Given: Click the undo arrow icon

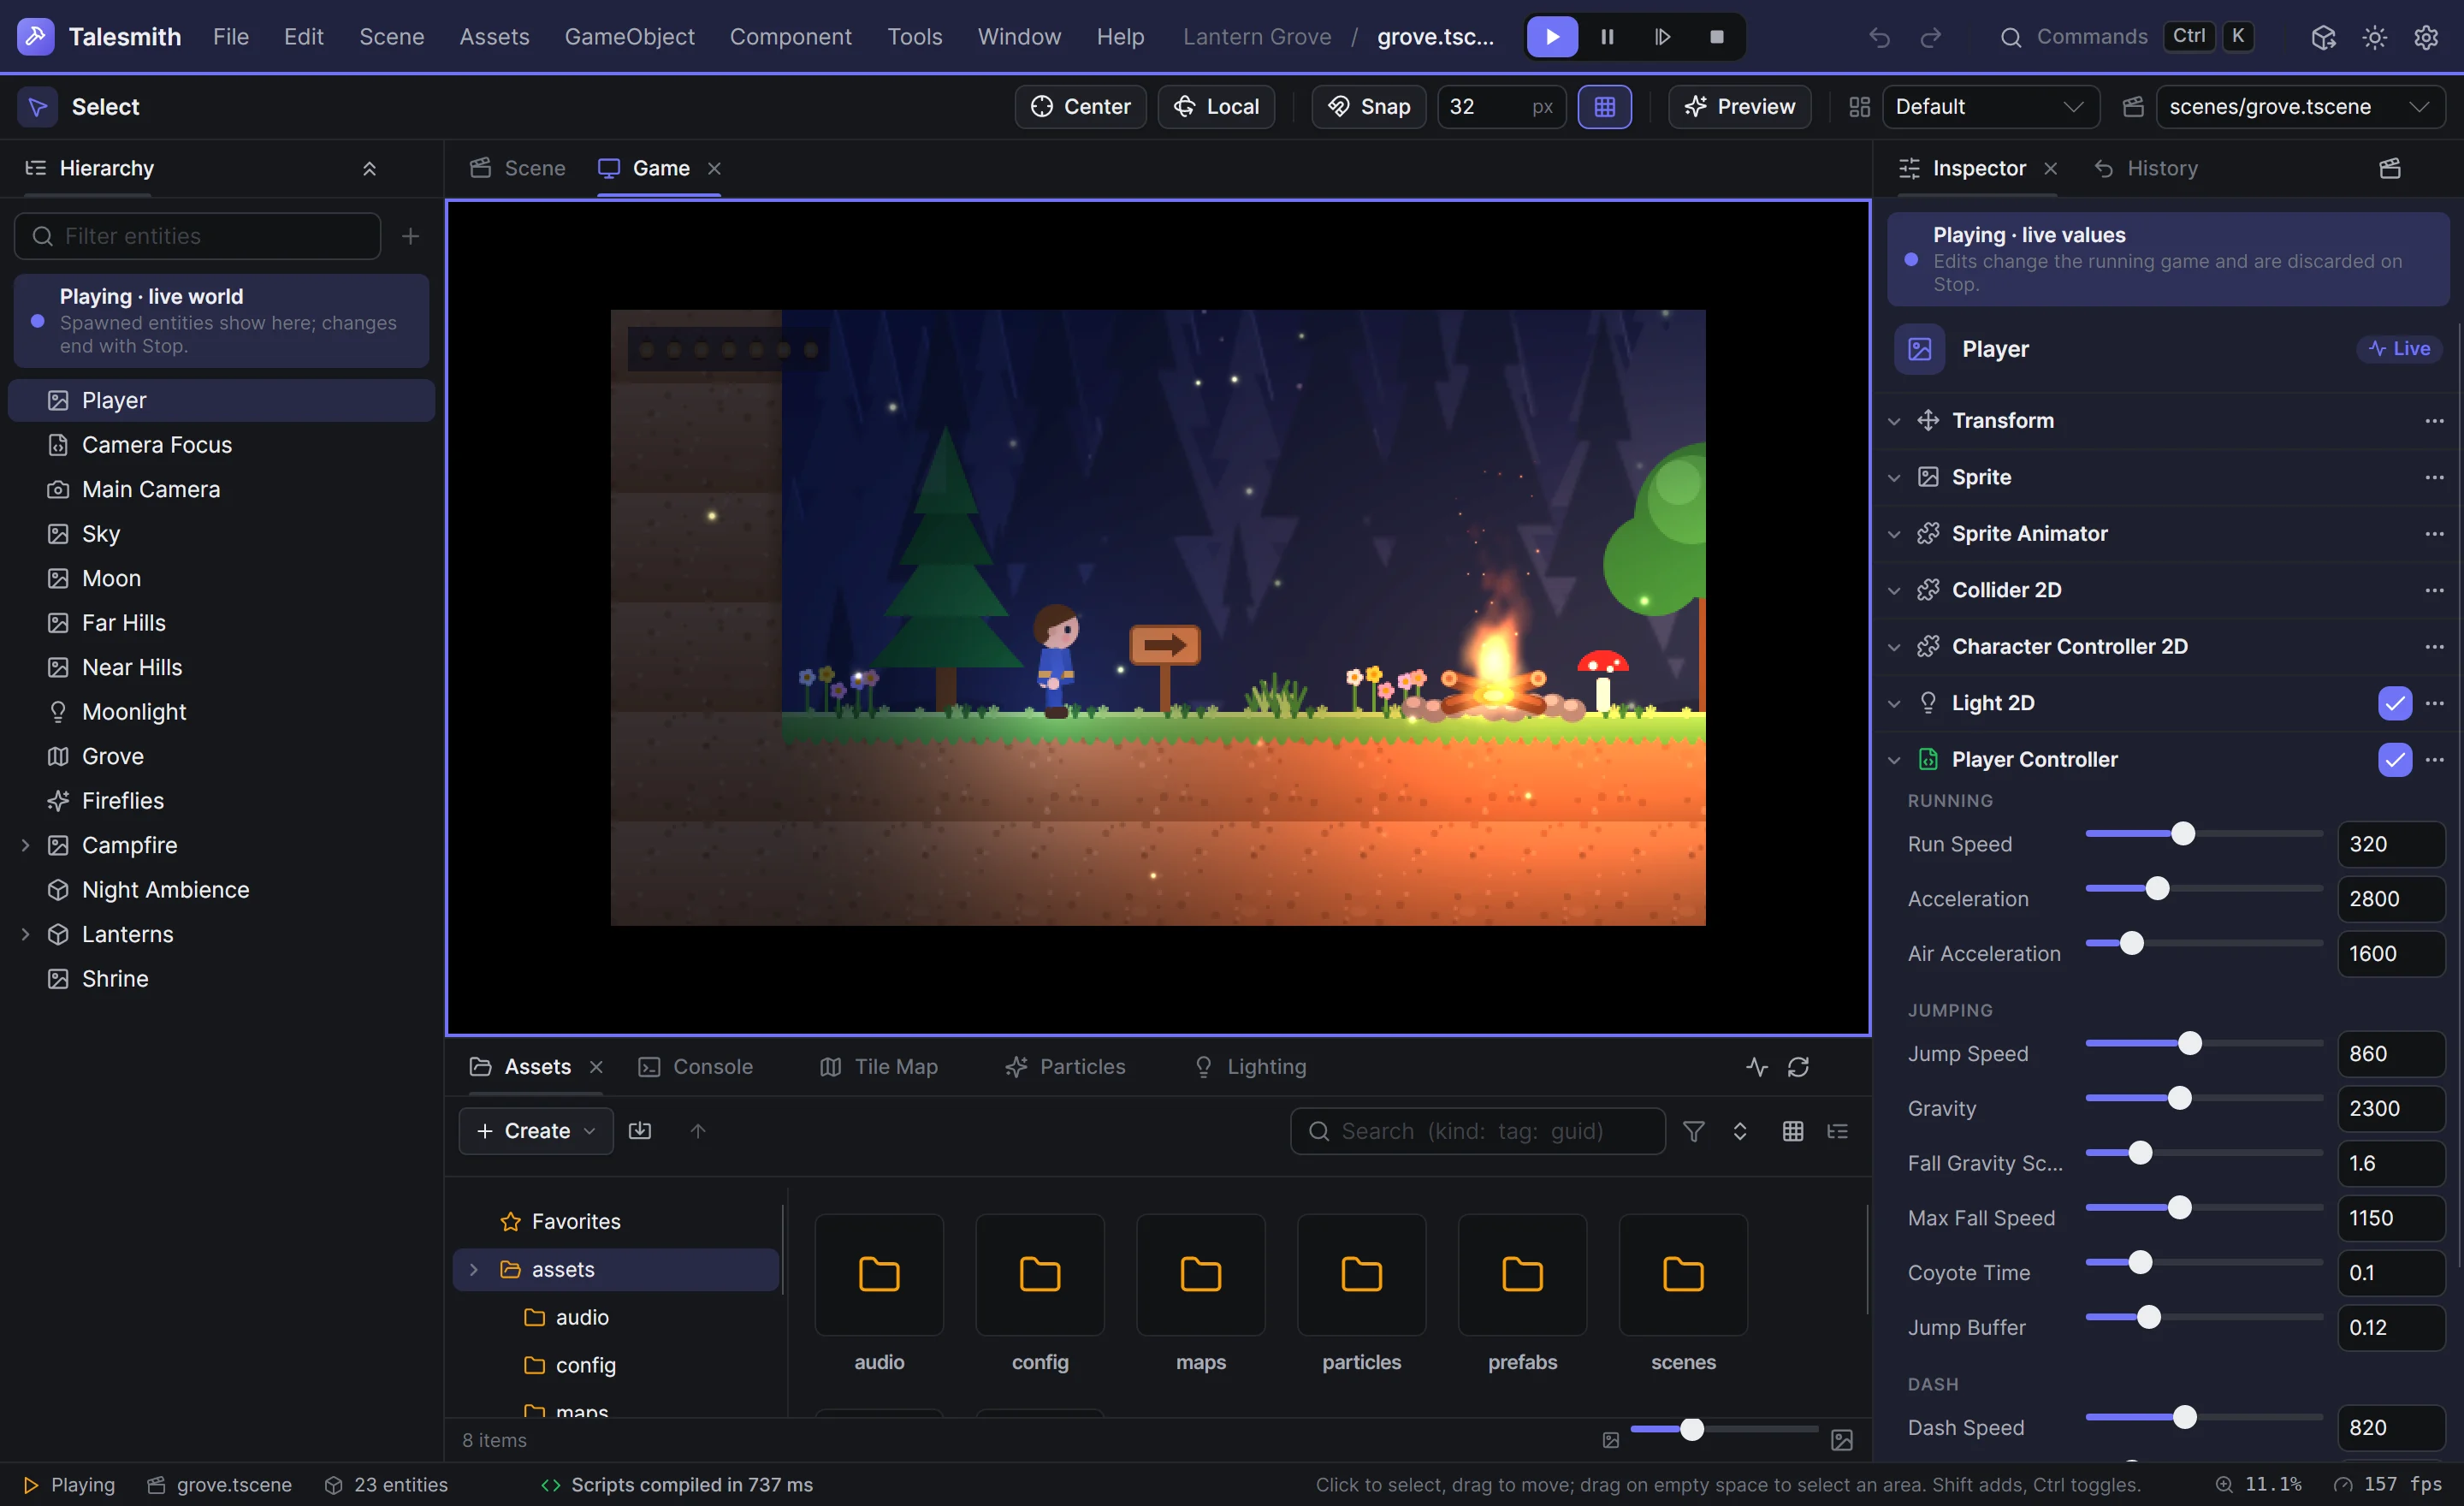Looking at the screenshot, I should [1880, 37].
